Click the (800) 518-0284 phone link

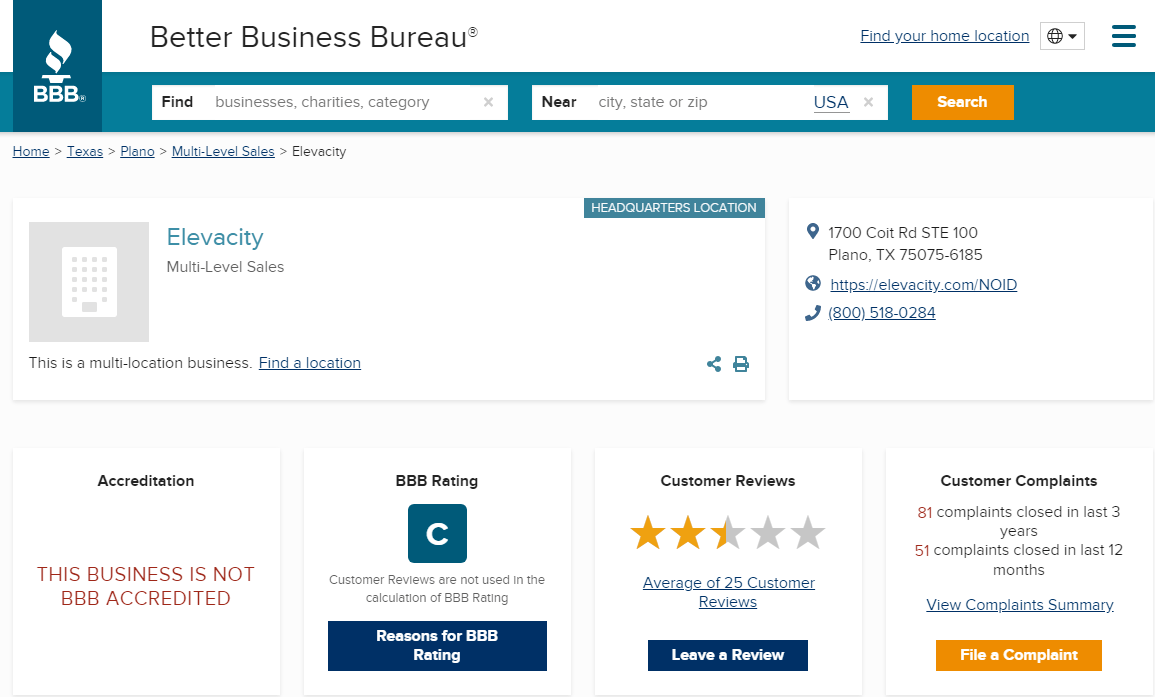tap(882, 312)
